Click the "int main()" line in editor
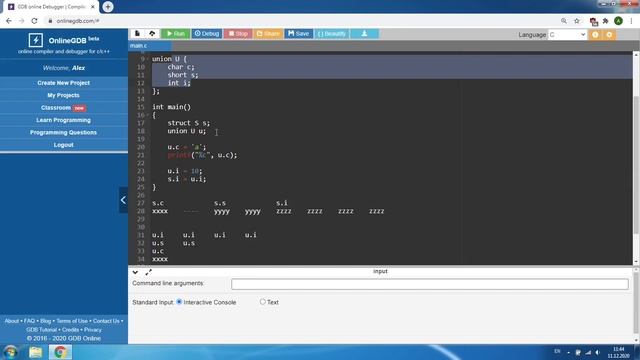Image resolution: width=640 pixels, height=360 pixels. [171, 107]
